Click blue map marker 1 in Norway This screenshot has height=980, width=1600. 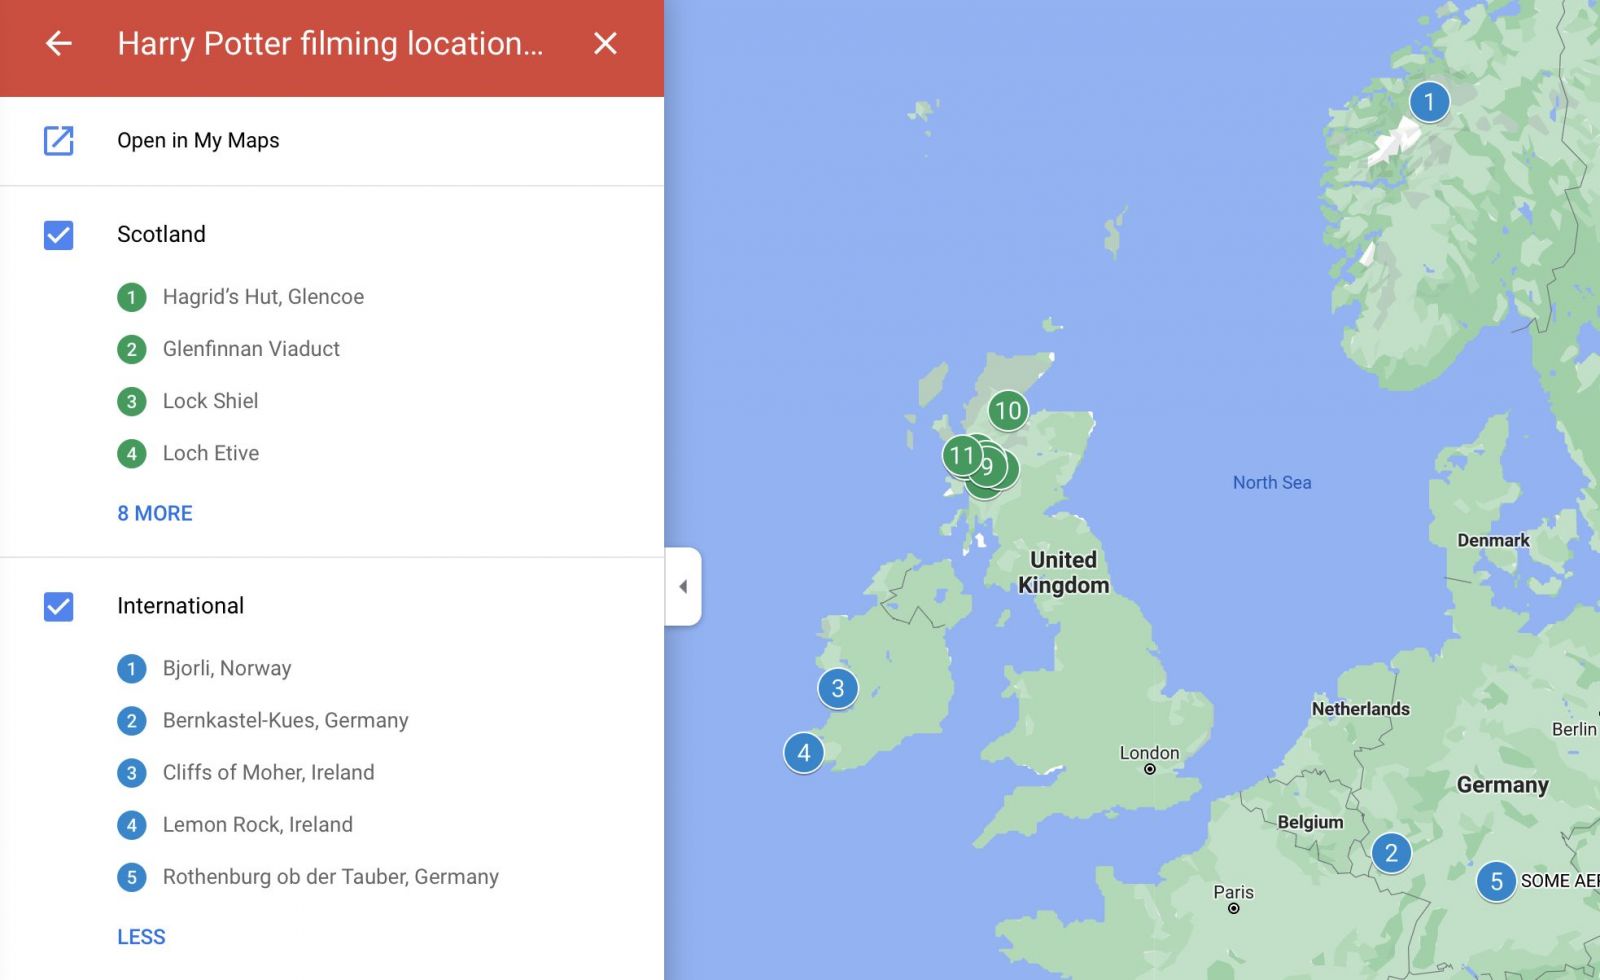pyautogui.click(x=1429, y=102)
